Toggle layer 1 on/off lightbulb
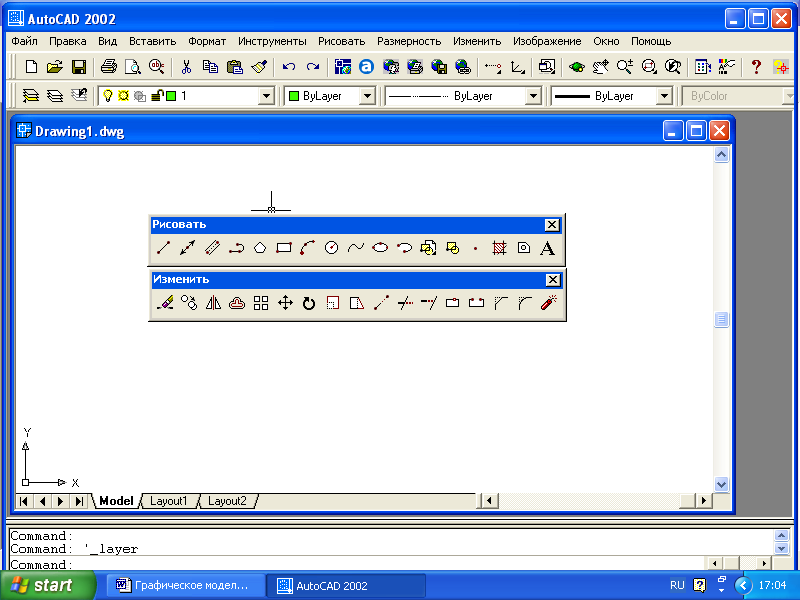Screen dimensions: 800x600 (108, 95)
